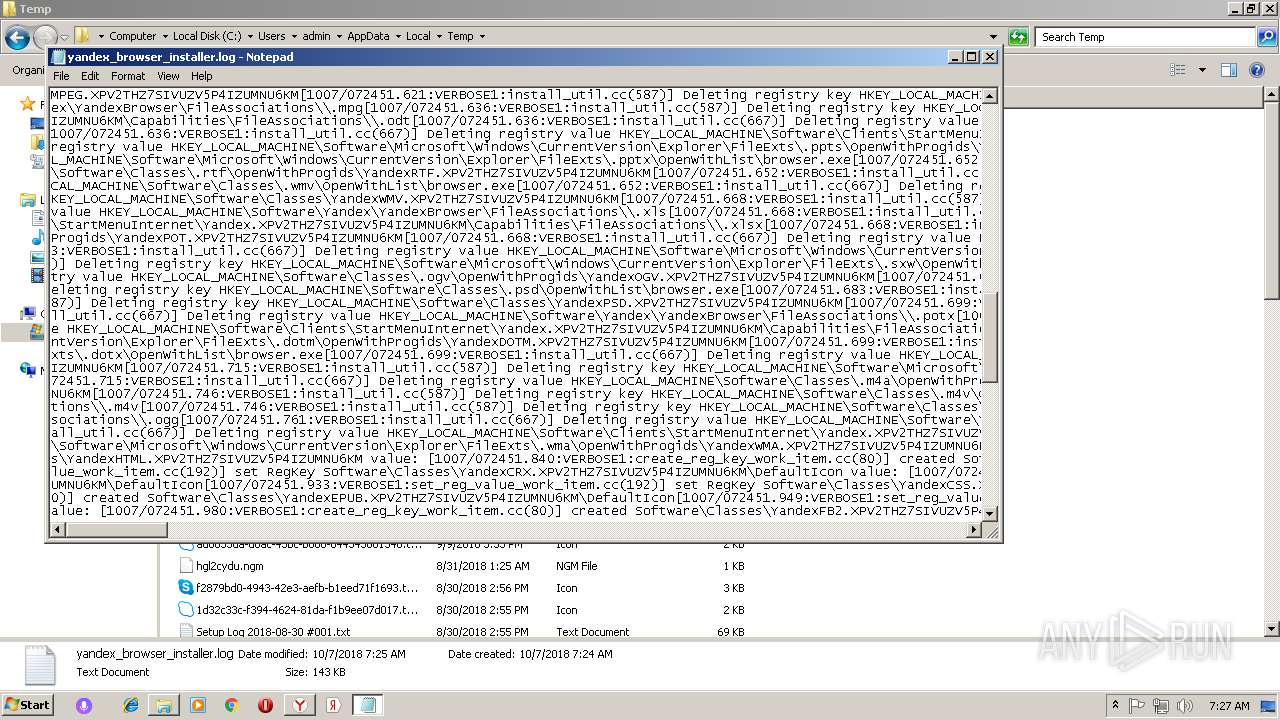The width and height of the screenshot is (1280, 720).
Task: Click Notepad's vertical scroll up arrow
Action: pyautogui.click(x=990, y=96)
